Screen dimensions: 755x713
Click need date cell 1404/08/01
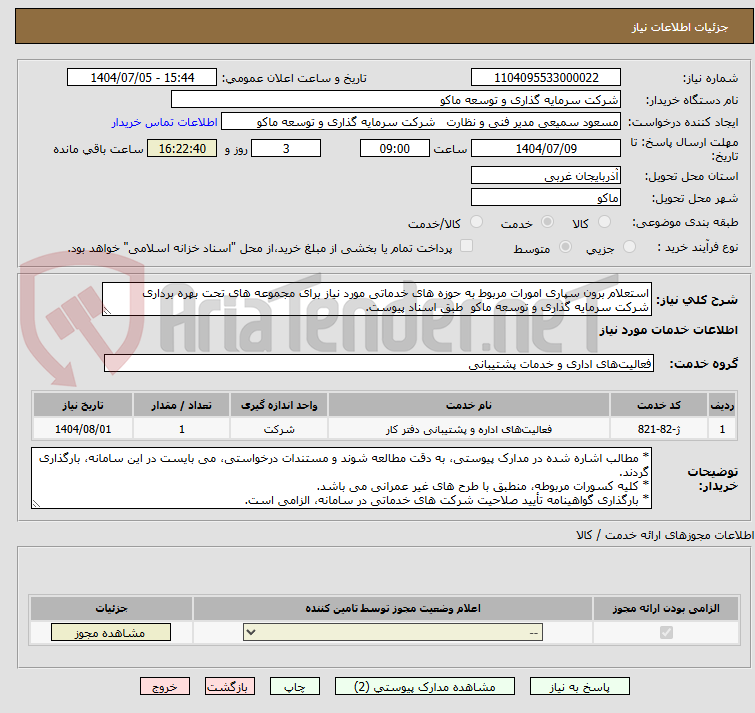coord(83,428)
